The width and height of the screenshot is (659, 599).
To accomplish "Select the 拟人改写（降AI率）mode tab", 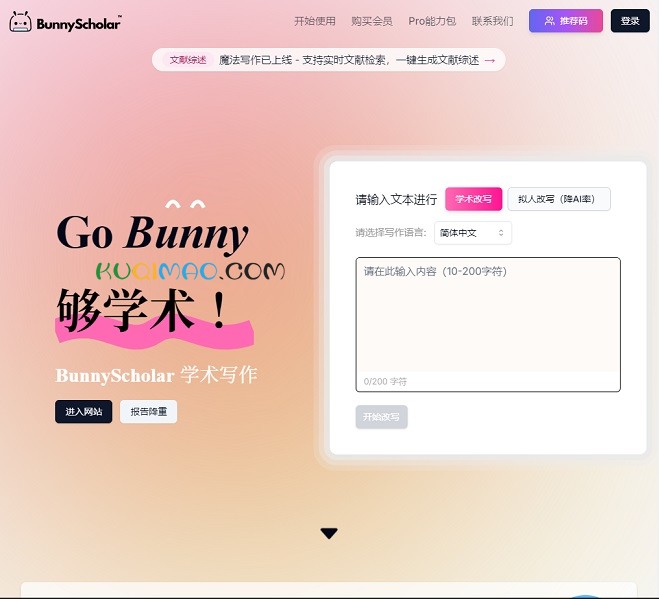I will coord(559,199).
